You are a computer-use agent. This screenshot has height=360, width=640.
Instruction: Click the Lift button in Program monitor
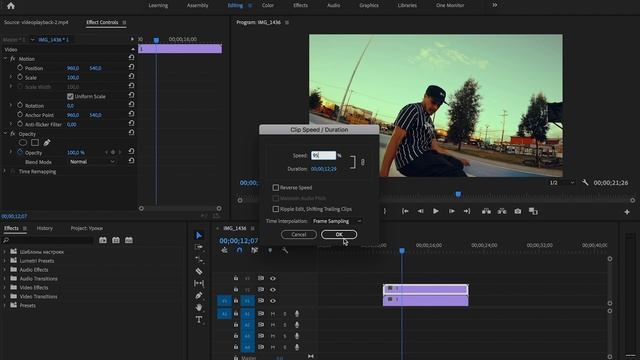pos(486,211)
